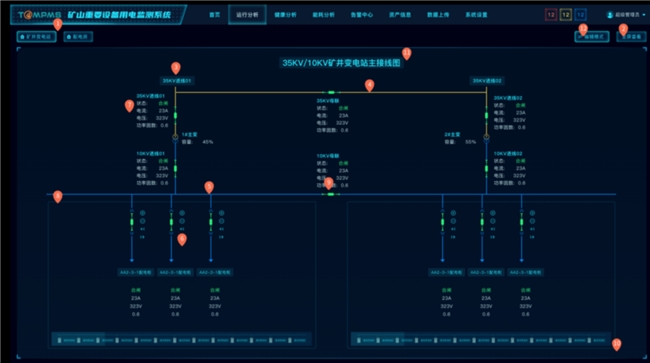Click the 1#主变 transformer symbol
The width and height of the screenshot is (650, 363).
click(x=175, y=138)
